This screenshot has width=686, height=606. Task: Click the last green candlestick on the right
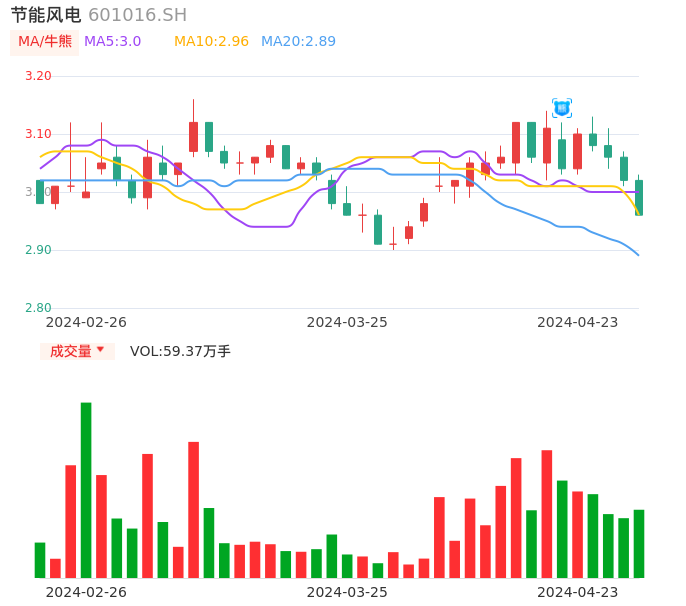click(x=639, y=198)
